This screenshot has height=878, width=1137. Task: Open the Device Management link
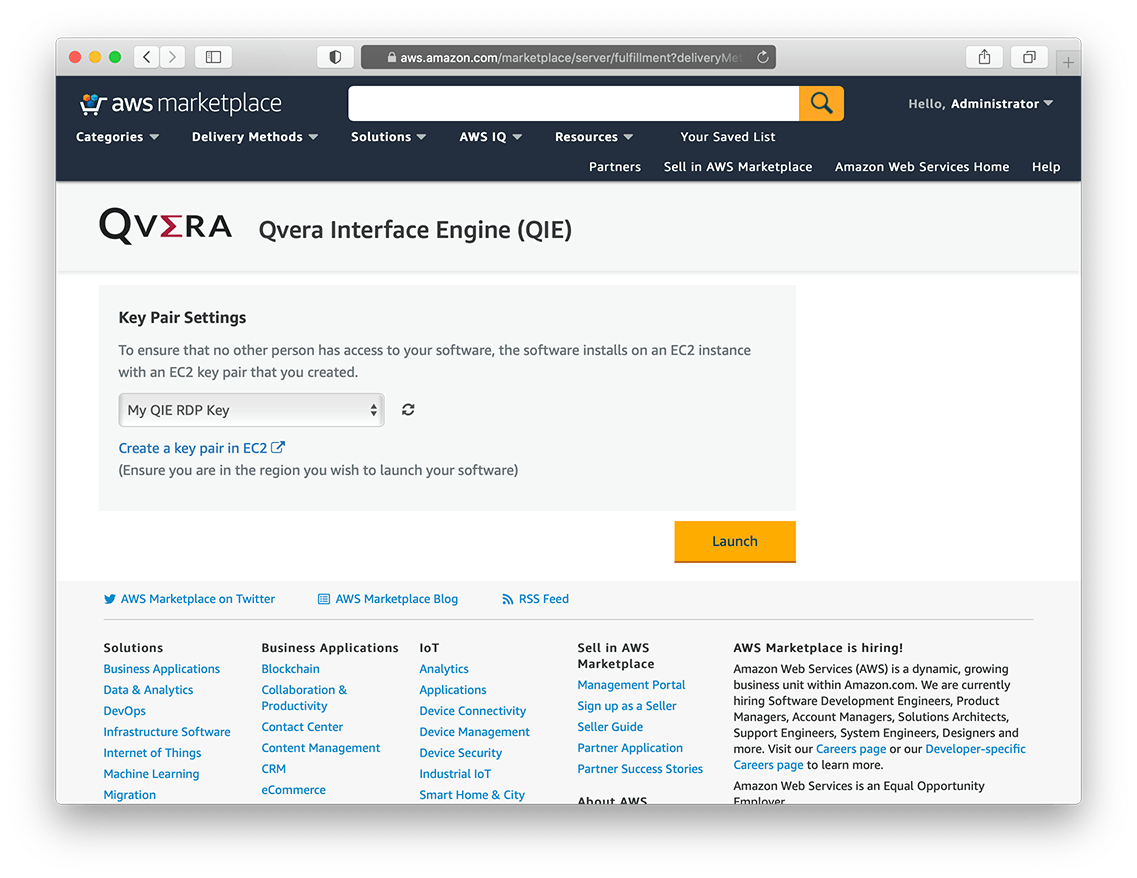tap(474, 732)
